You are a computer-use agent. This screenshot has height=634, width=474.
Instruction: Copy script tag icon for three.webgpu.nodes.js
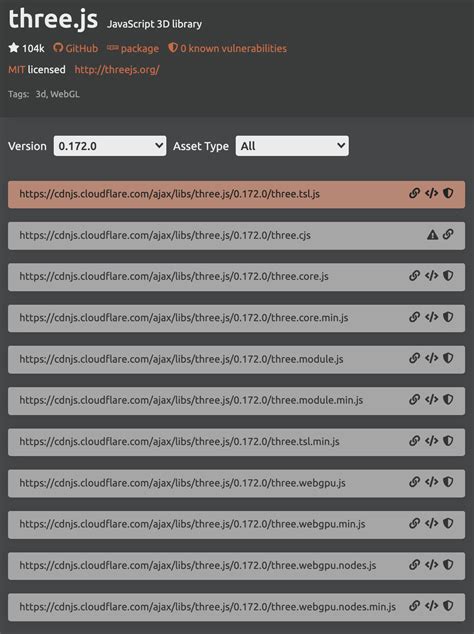click(x=431, y=564)
